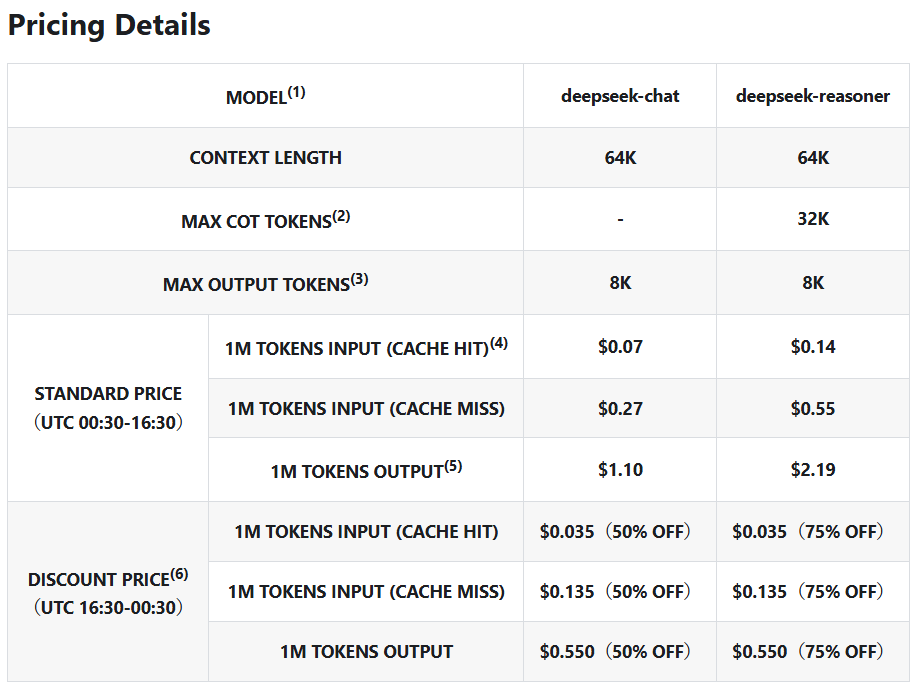Select discount 1M TOKENS OUTPUT label
This screenshot has width=917, height=692.
point(366,651)
